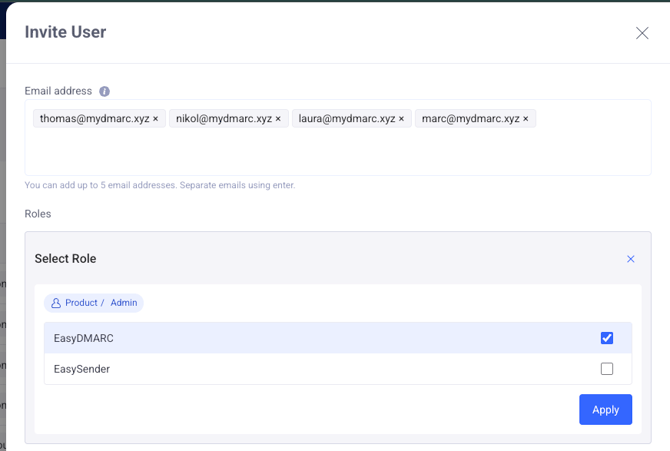Check the EasySender checkbox
Image resolution: width=670 pixels, height=451 pixels.
606,369
